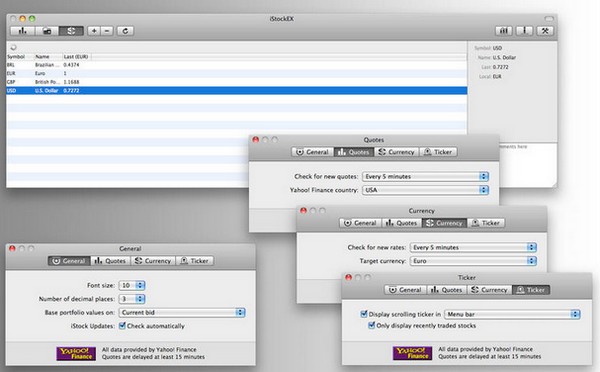Click the Name U.S. Dollar value in info panel
Viewport: 600px width, 372px height.
coord(504,57)
